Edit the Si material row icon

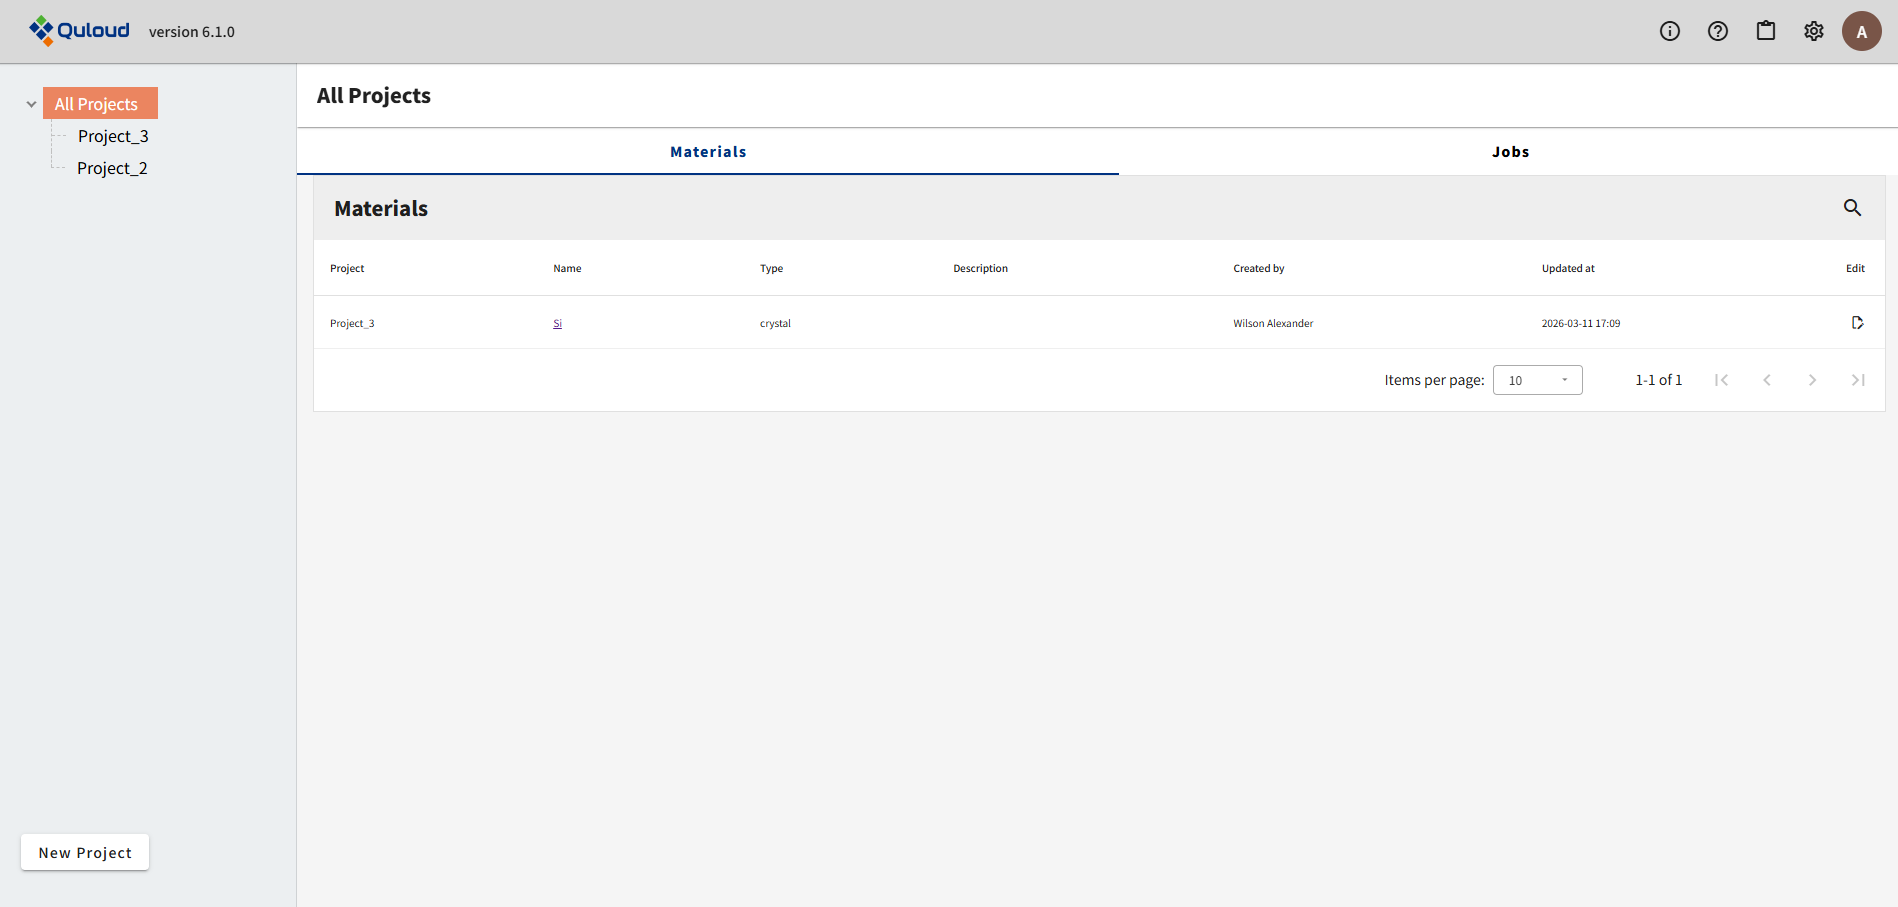1856,323
